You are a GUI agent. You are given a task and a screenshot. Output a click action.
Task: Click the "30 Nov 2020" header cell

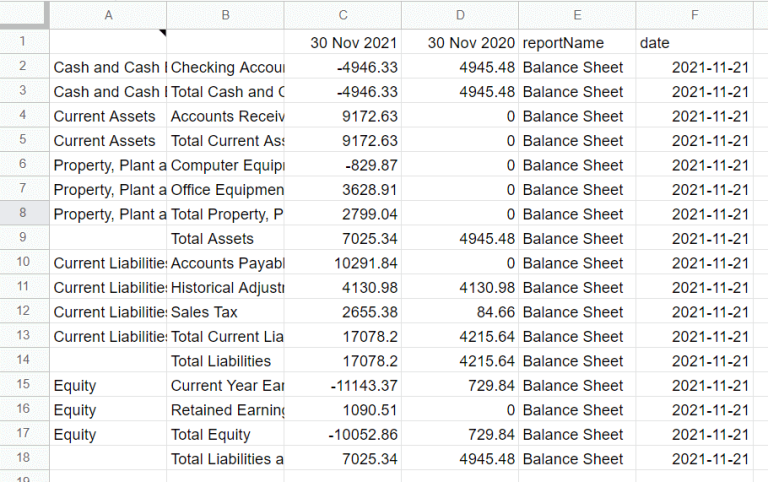(x=460, y=43)
